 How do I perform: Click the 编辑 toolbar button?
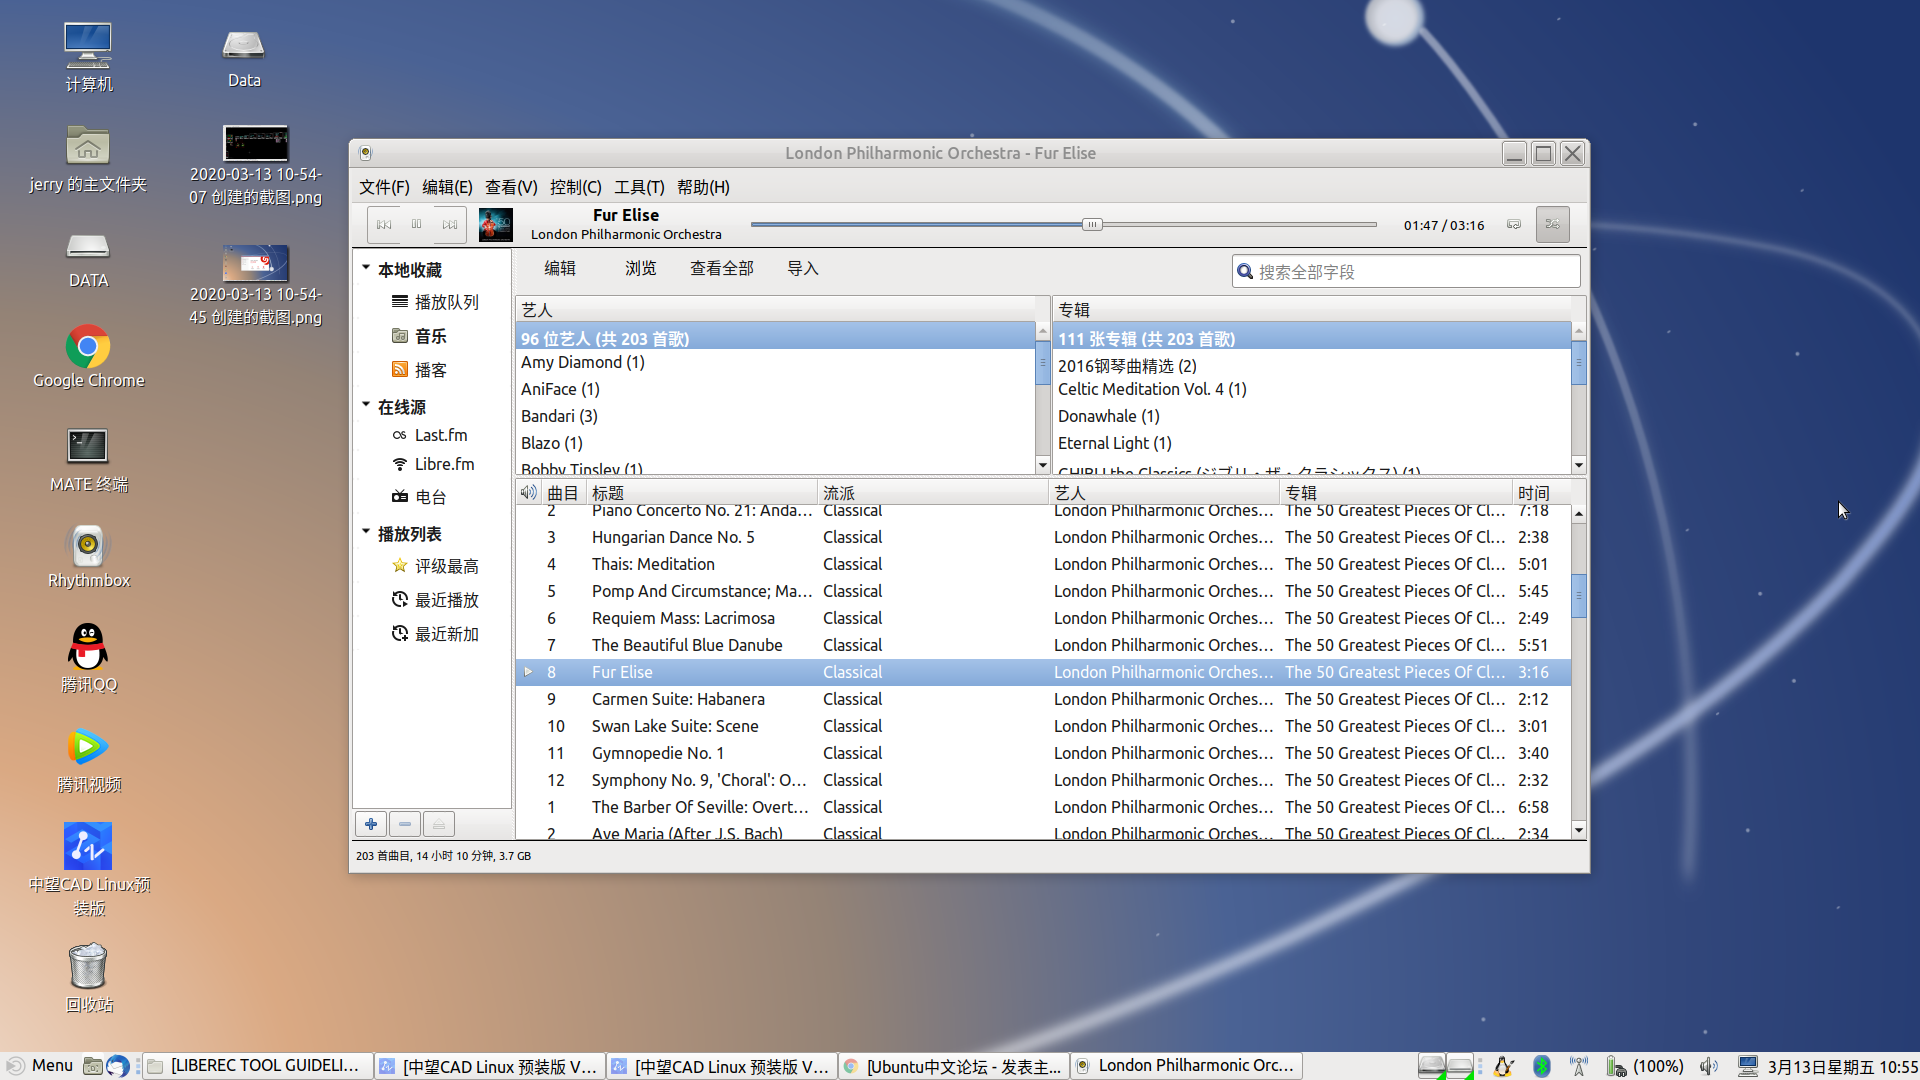coord(560,268)
